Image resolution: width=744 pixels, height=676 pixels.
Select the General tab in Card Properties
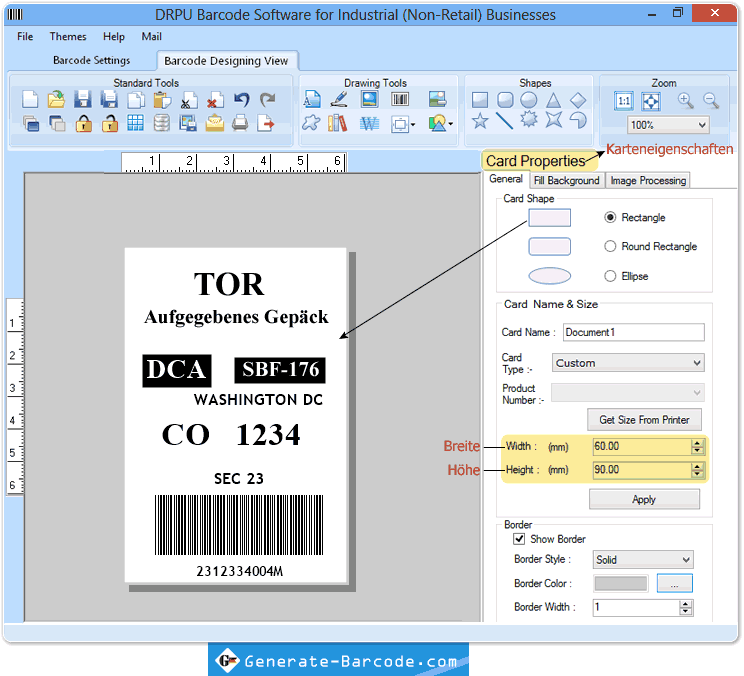click(x=506, y=179)
